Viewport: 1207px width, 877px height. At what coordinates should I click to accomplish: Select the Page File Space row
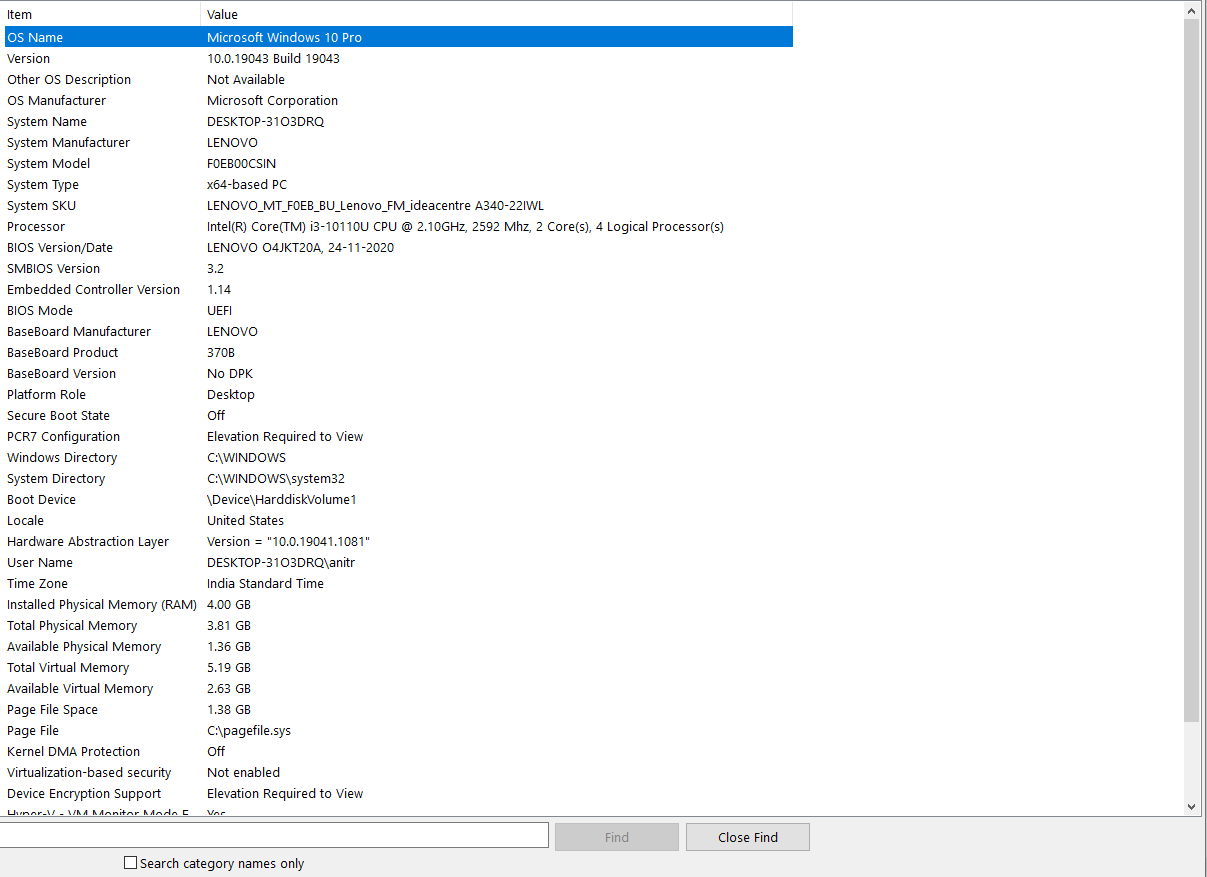tap(397, 709)
